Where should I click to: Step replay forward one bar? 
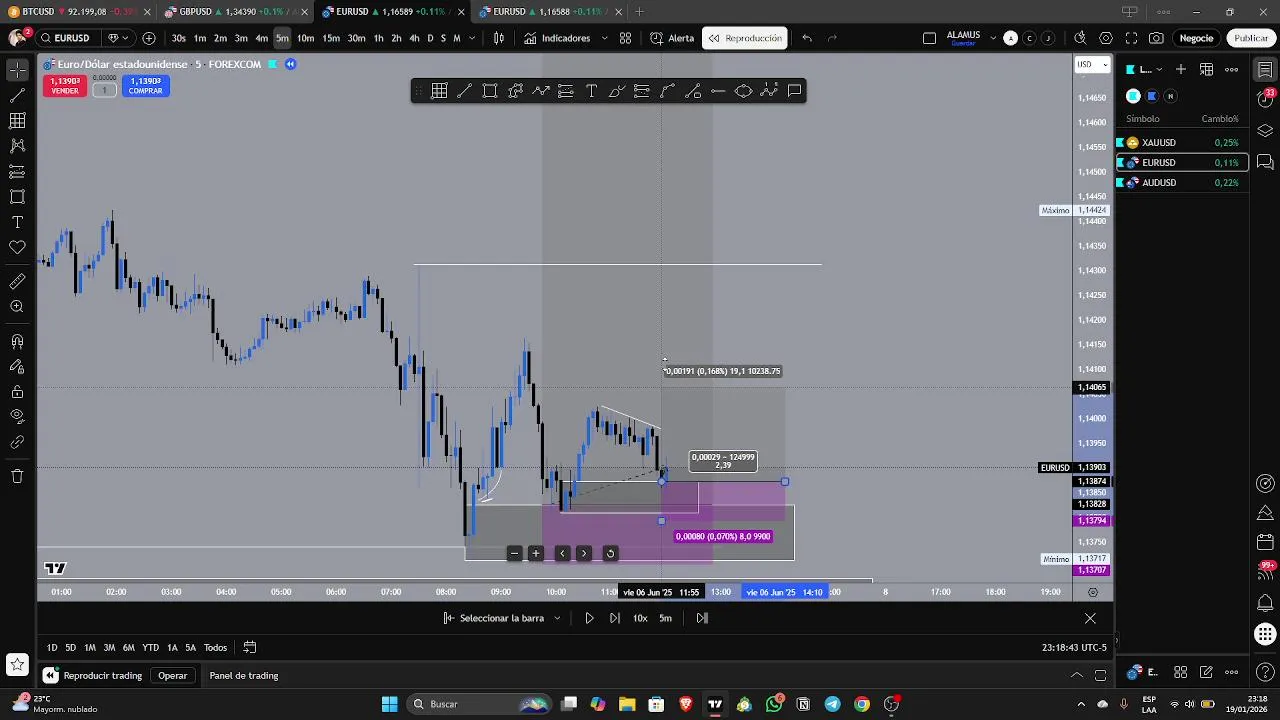(614, 618)
